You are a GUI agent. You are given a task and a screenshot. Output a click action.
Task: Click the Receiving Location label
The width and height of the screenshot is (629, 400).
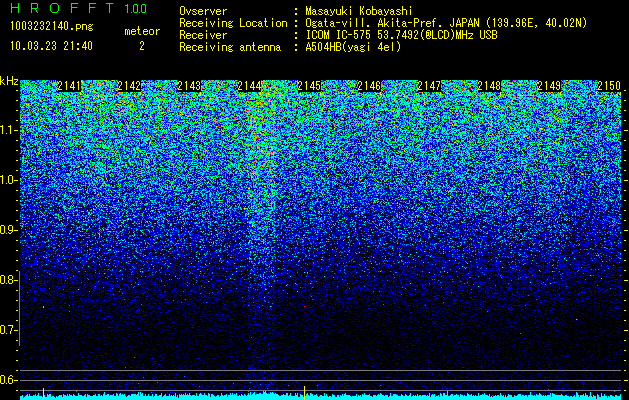coord(233,23)
